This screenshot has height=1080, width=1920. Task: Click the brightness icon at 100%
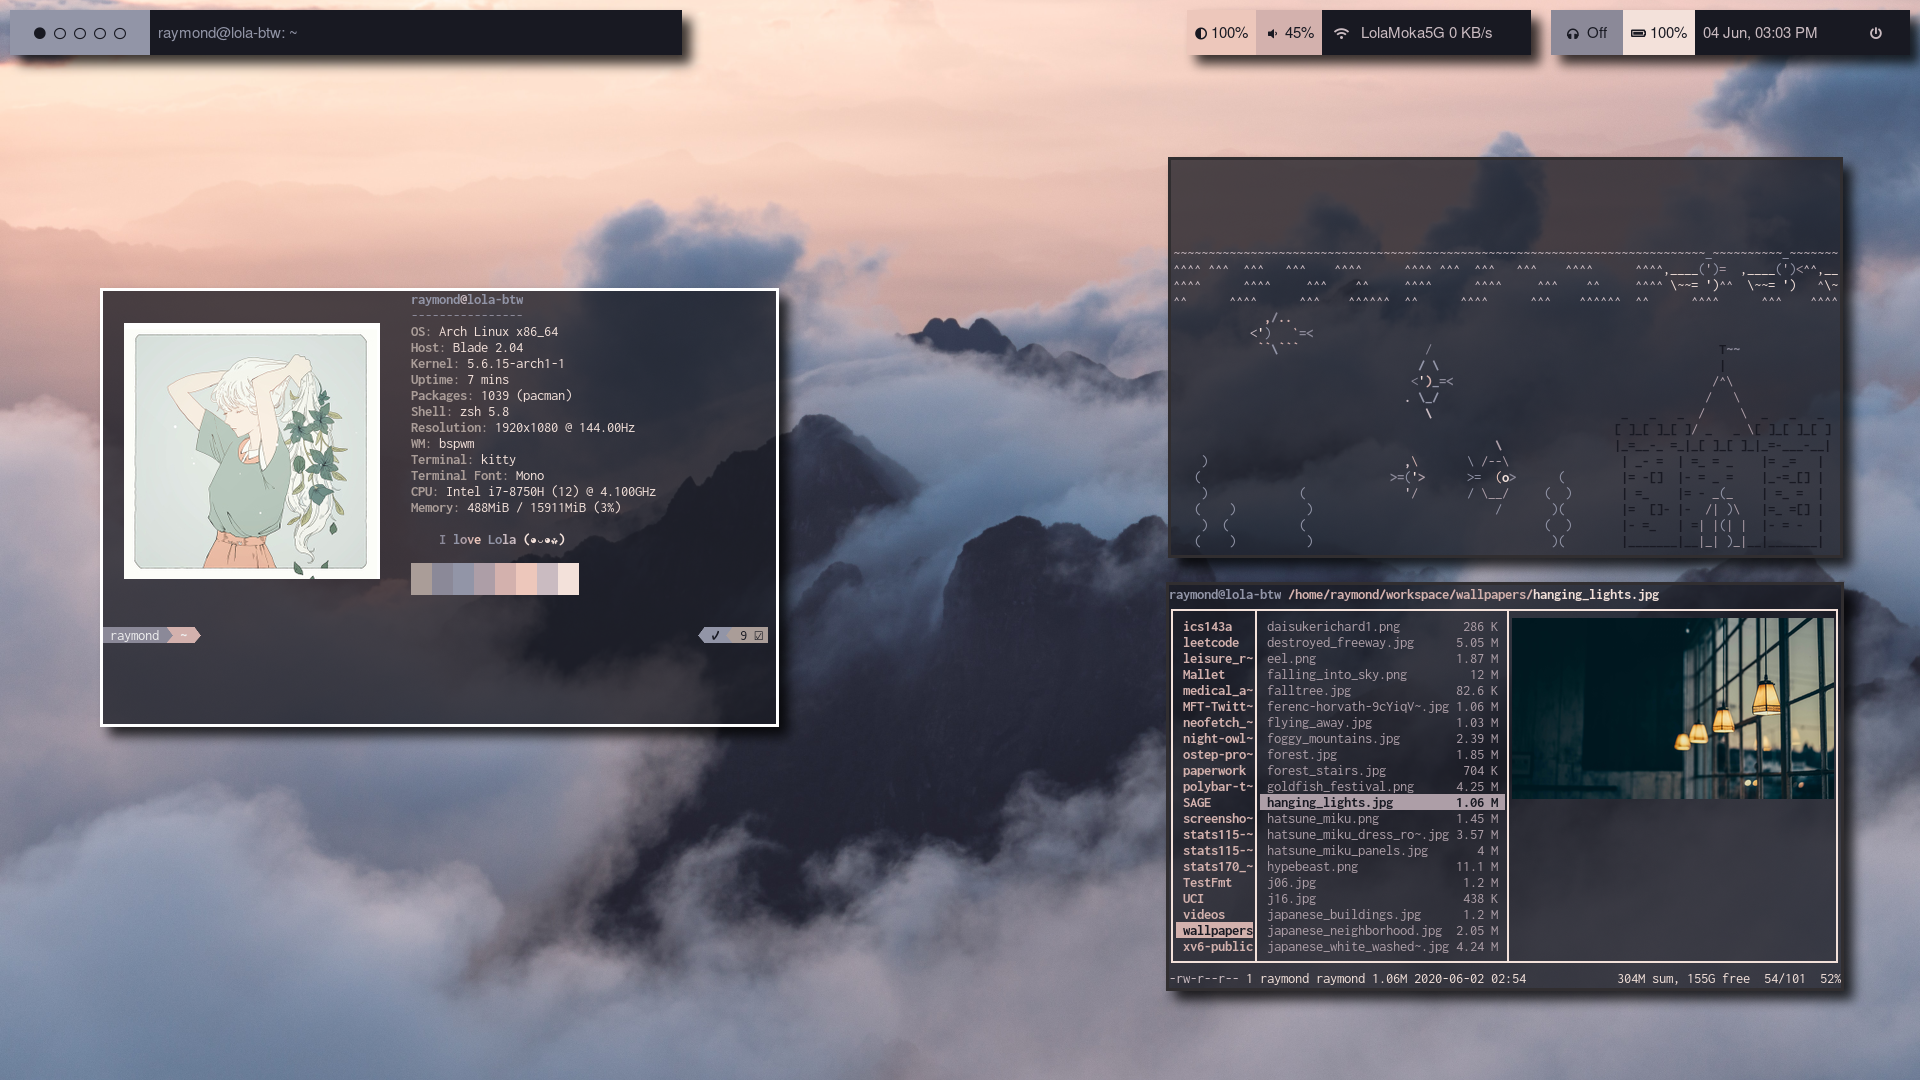1201,33
